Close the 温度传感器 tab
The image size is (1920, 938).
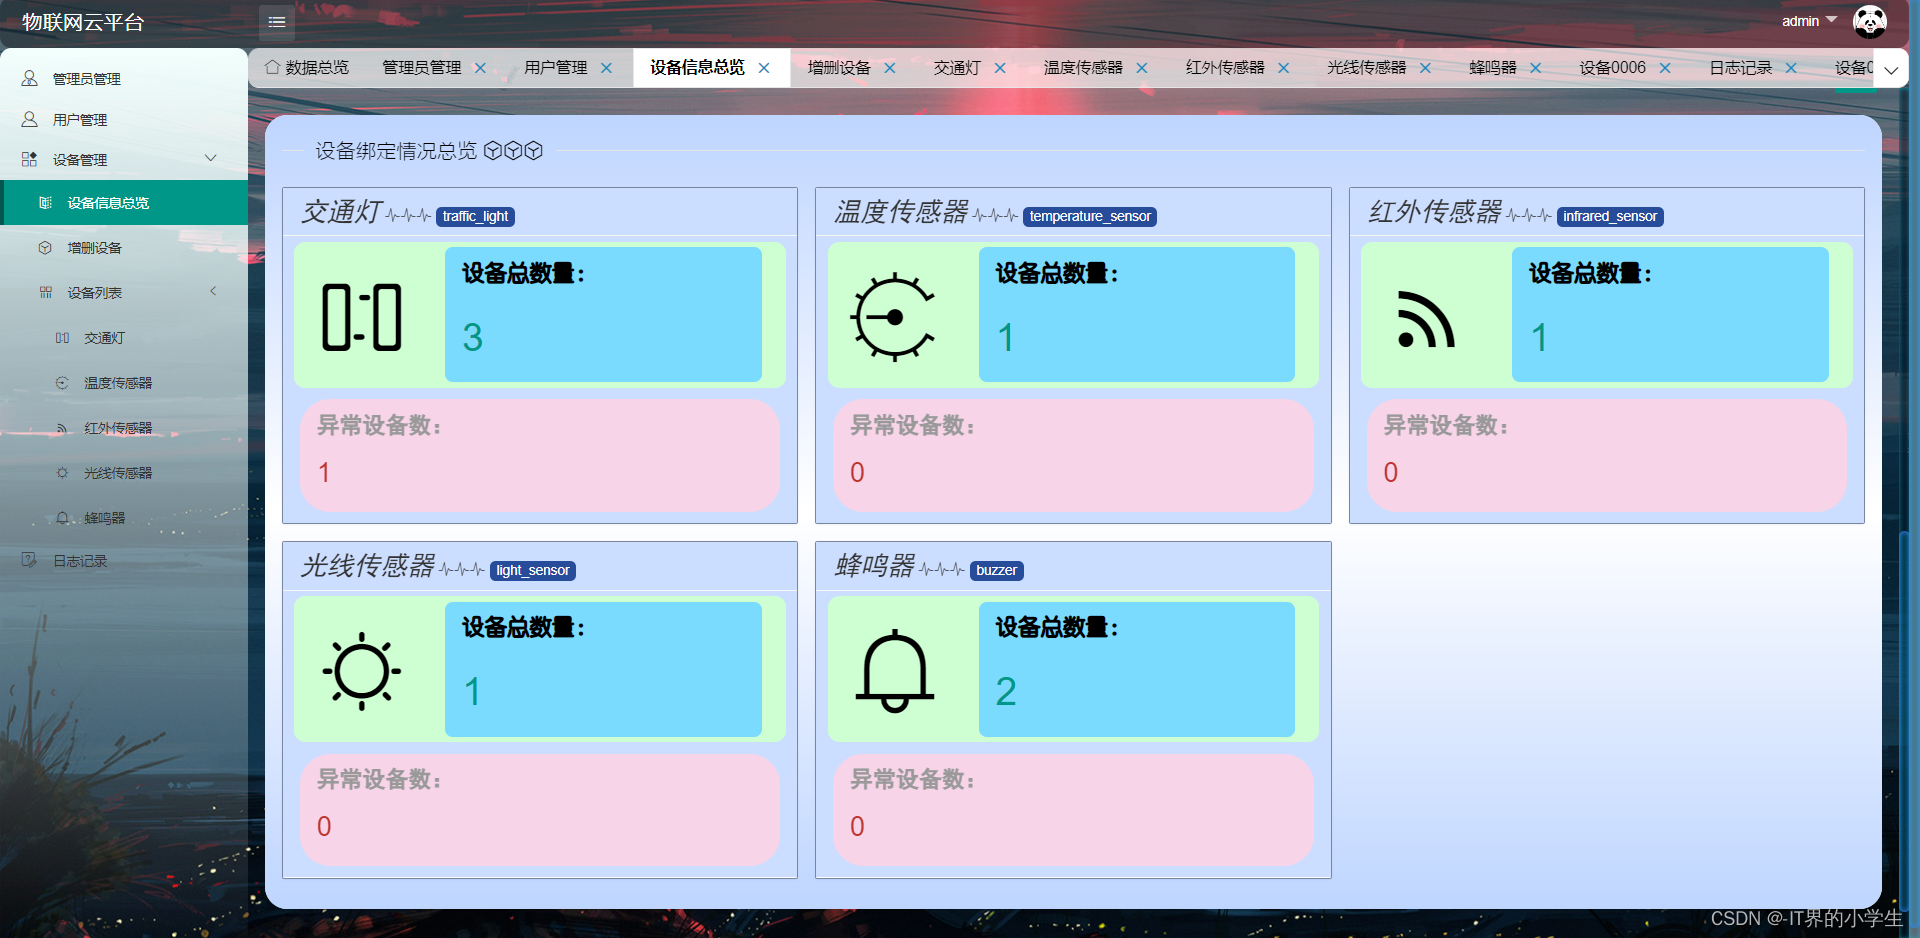tap(1143, 67)
